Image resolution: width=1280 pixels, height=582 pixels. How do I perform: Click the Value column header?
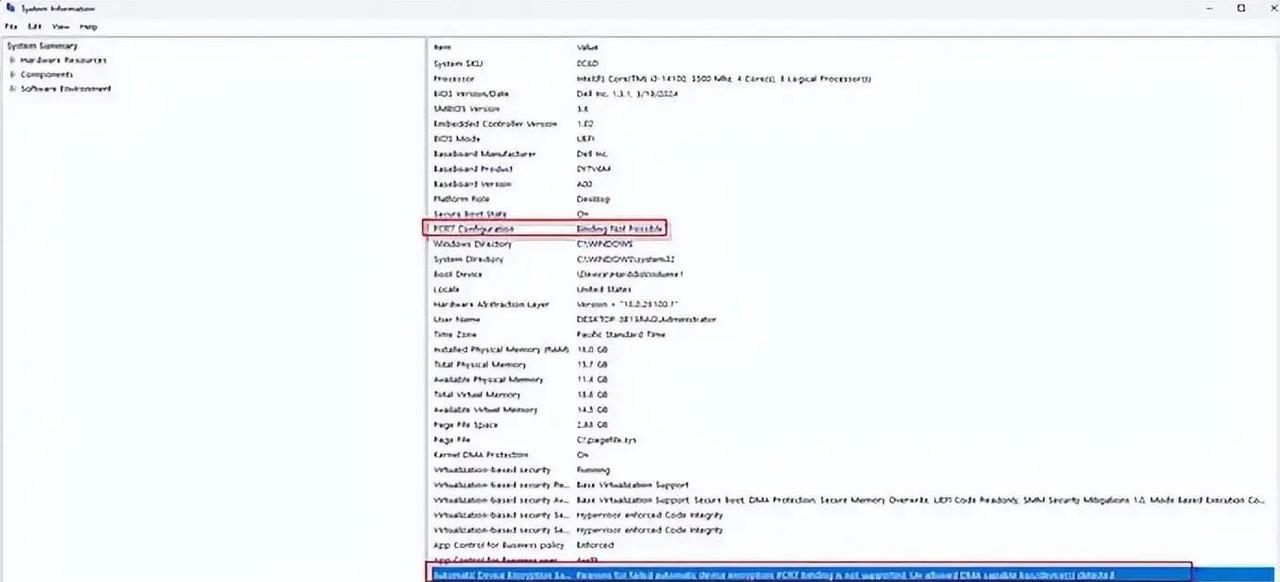[x=588, y=47]
